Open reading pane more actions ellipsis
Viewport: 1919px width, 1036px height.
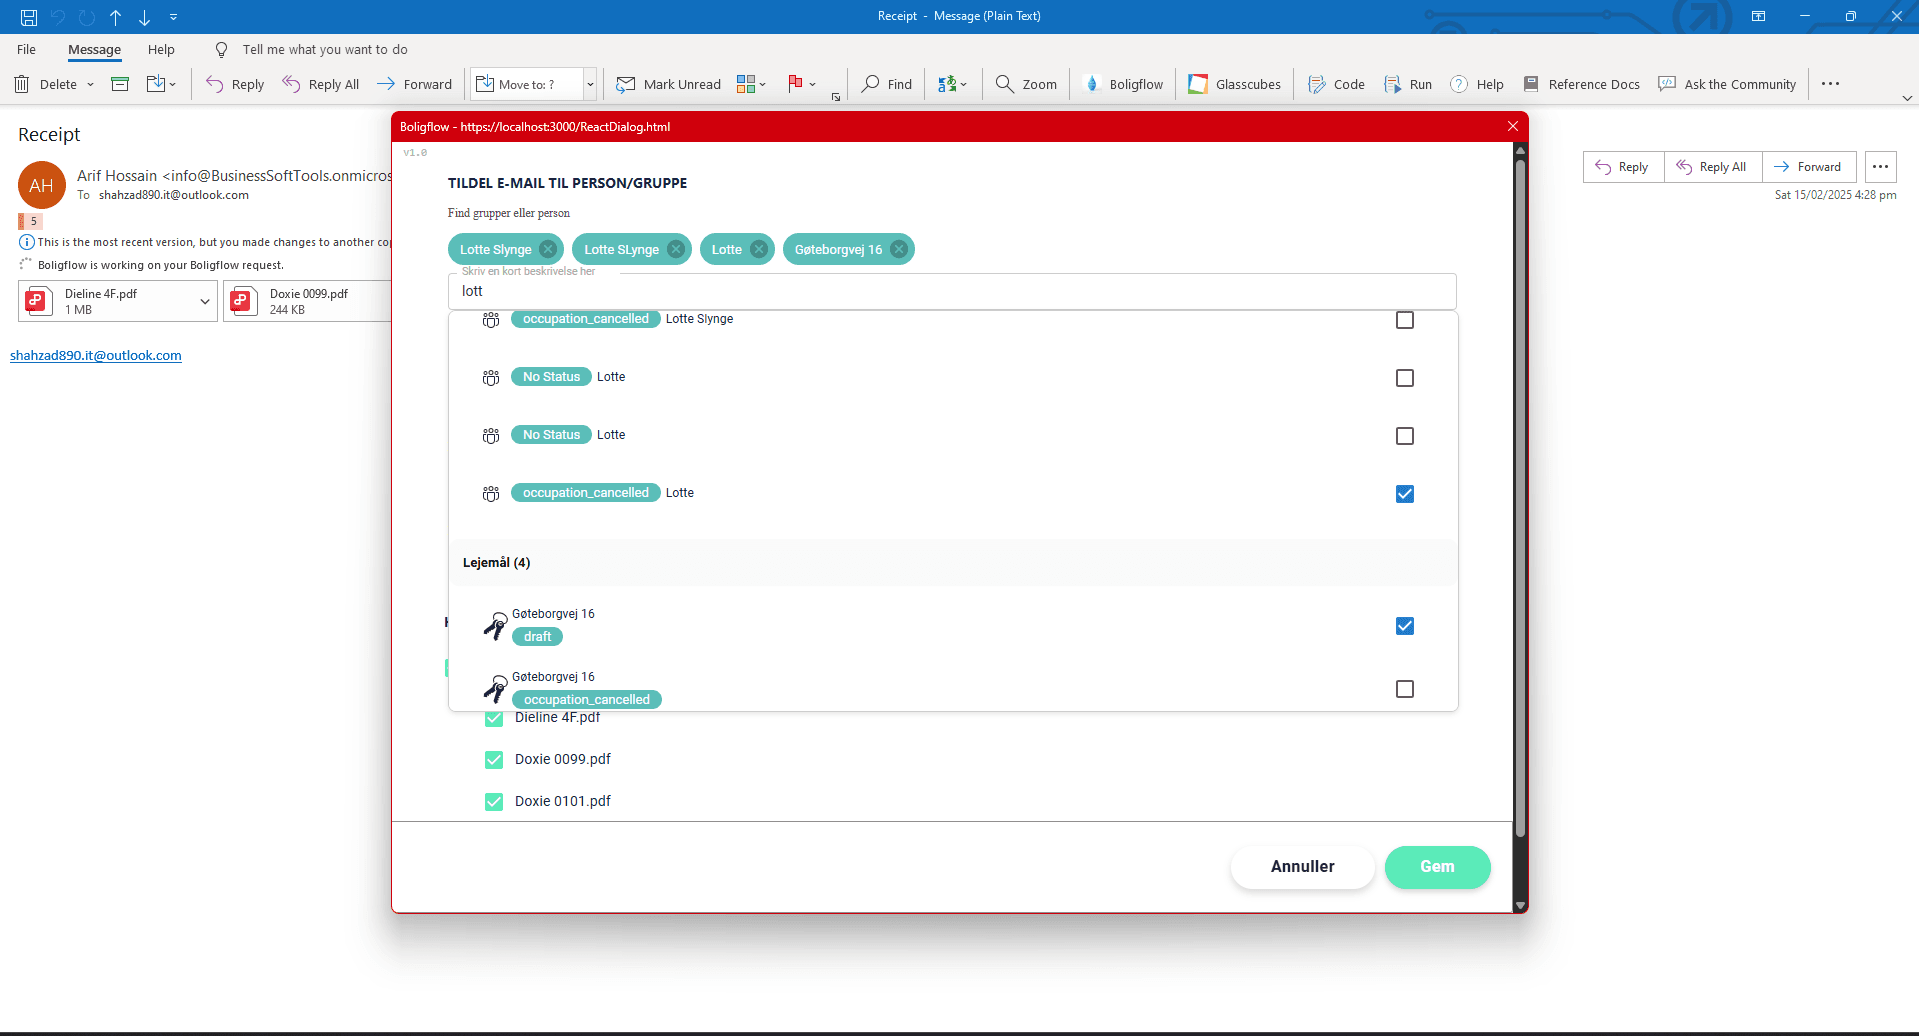1880,167
